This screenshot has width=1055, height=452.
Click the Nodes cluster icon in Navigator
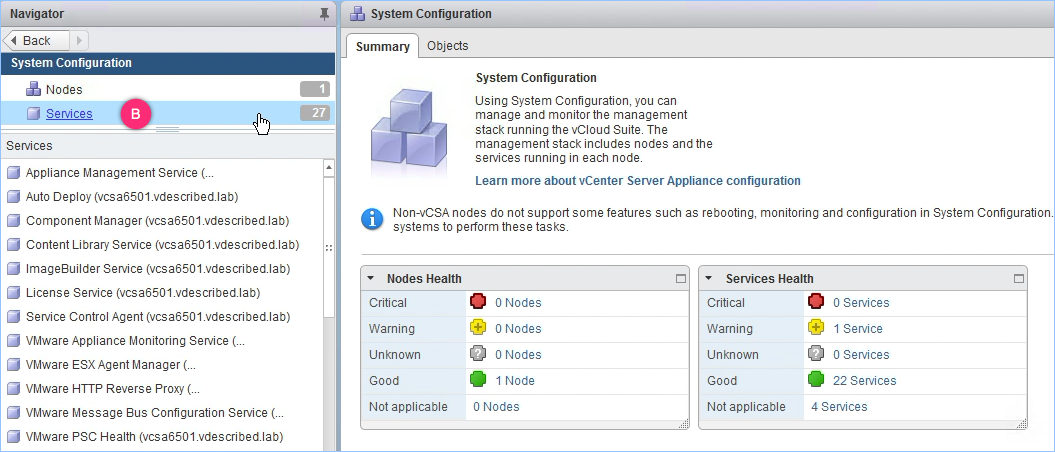pos(33,89)
